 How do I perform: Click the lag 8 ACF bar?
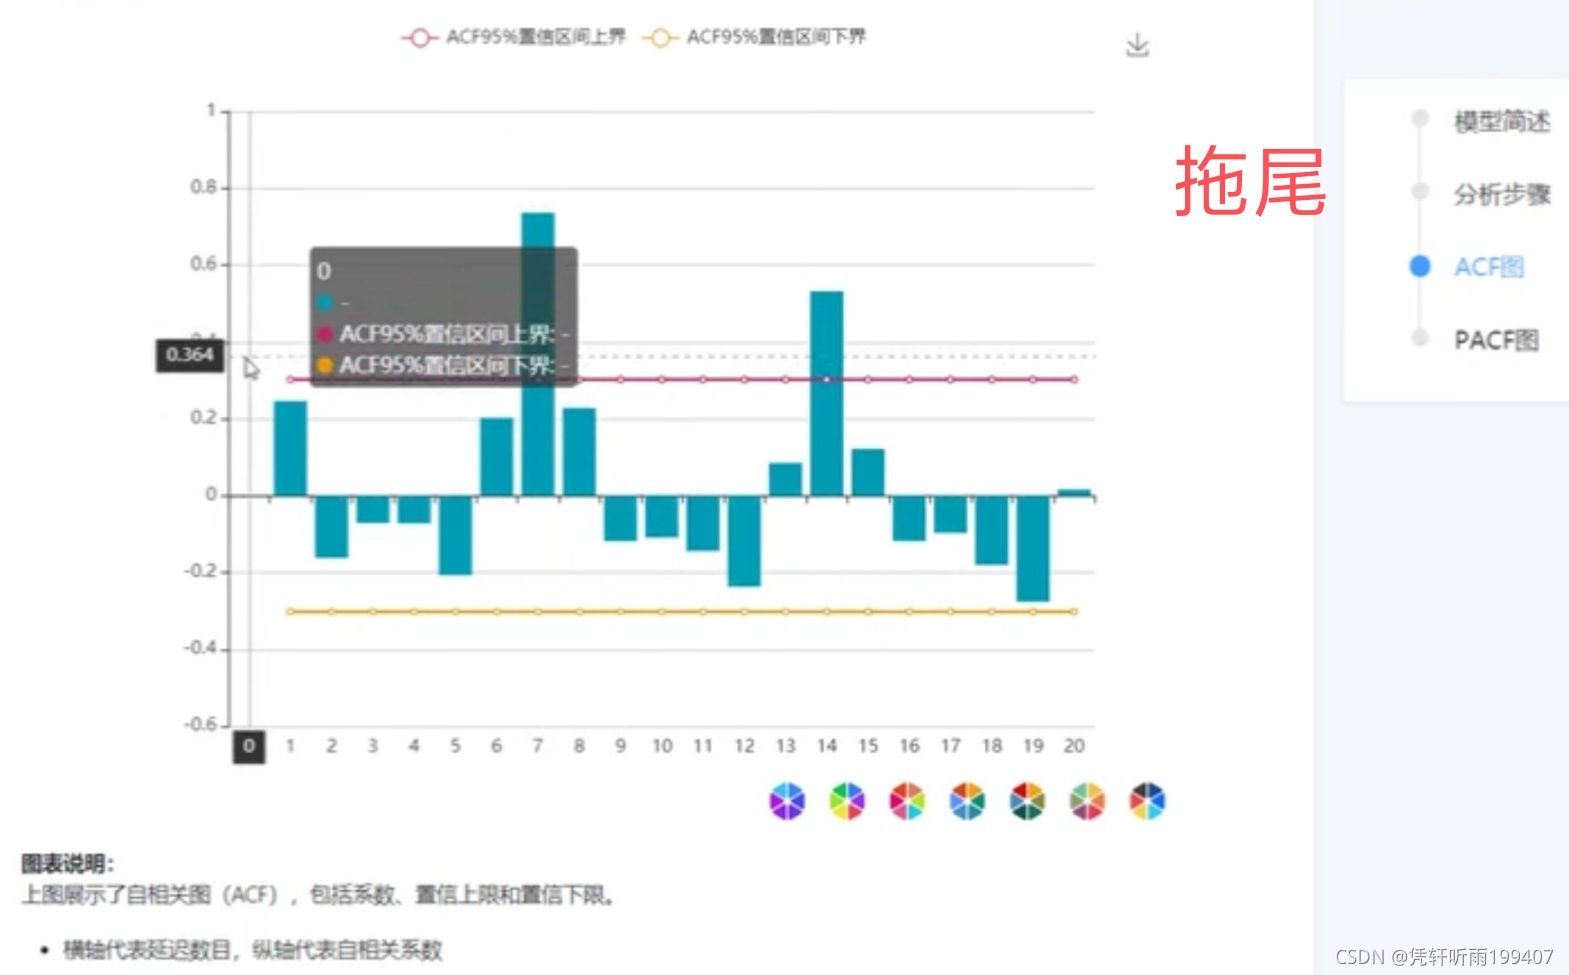coord(579,452)
